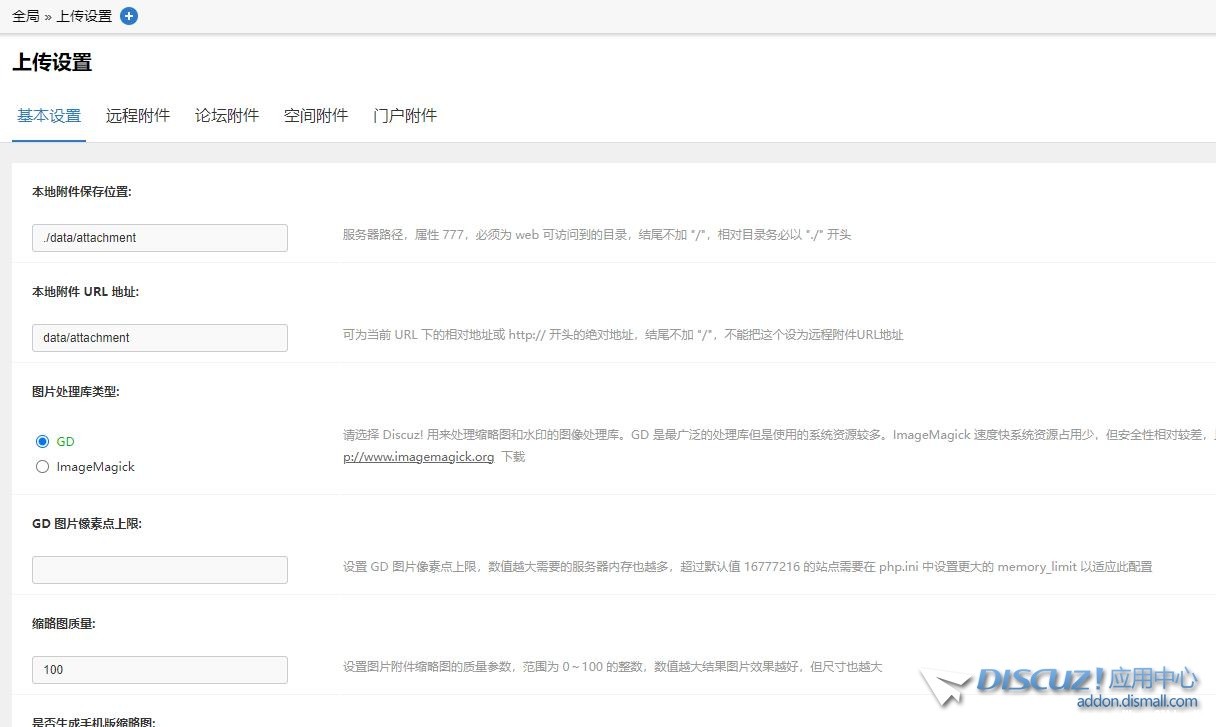
Task: Go to the 论坛附件 tab
Action: [x=227, y=116]
